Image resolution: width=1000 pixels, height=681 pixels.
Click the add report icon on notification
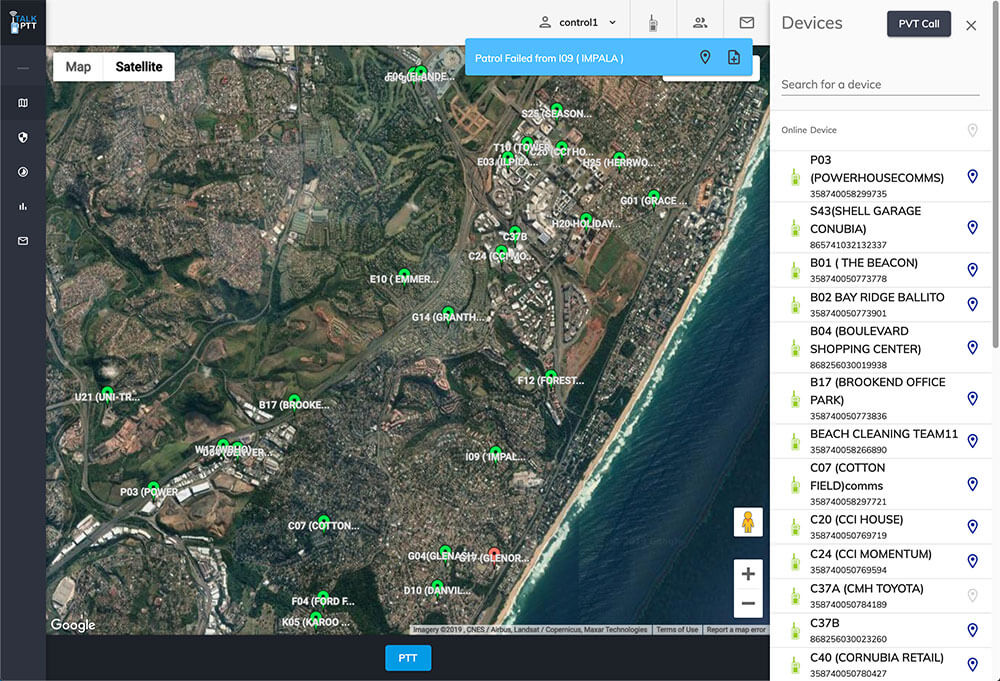click(x=733, y=58)
